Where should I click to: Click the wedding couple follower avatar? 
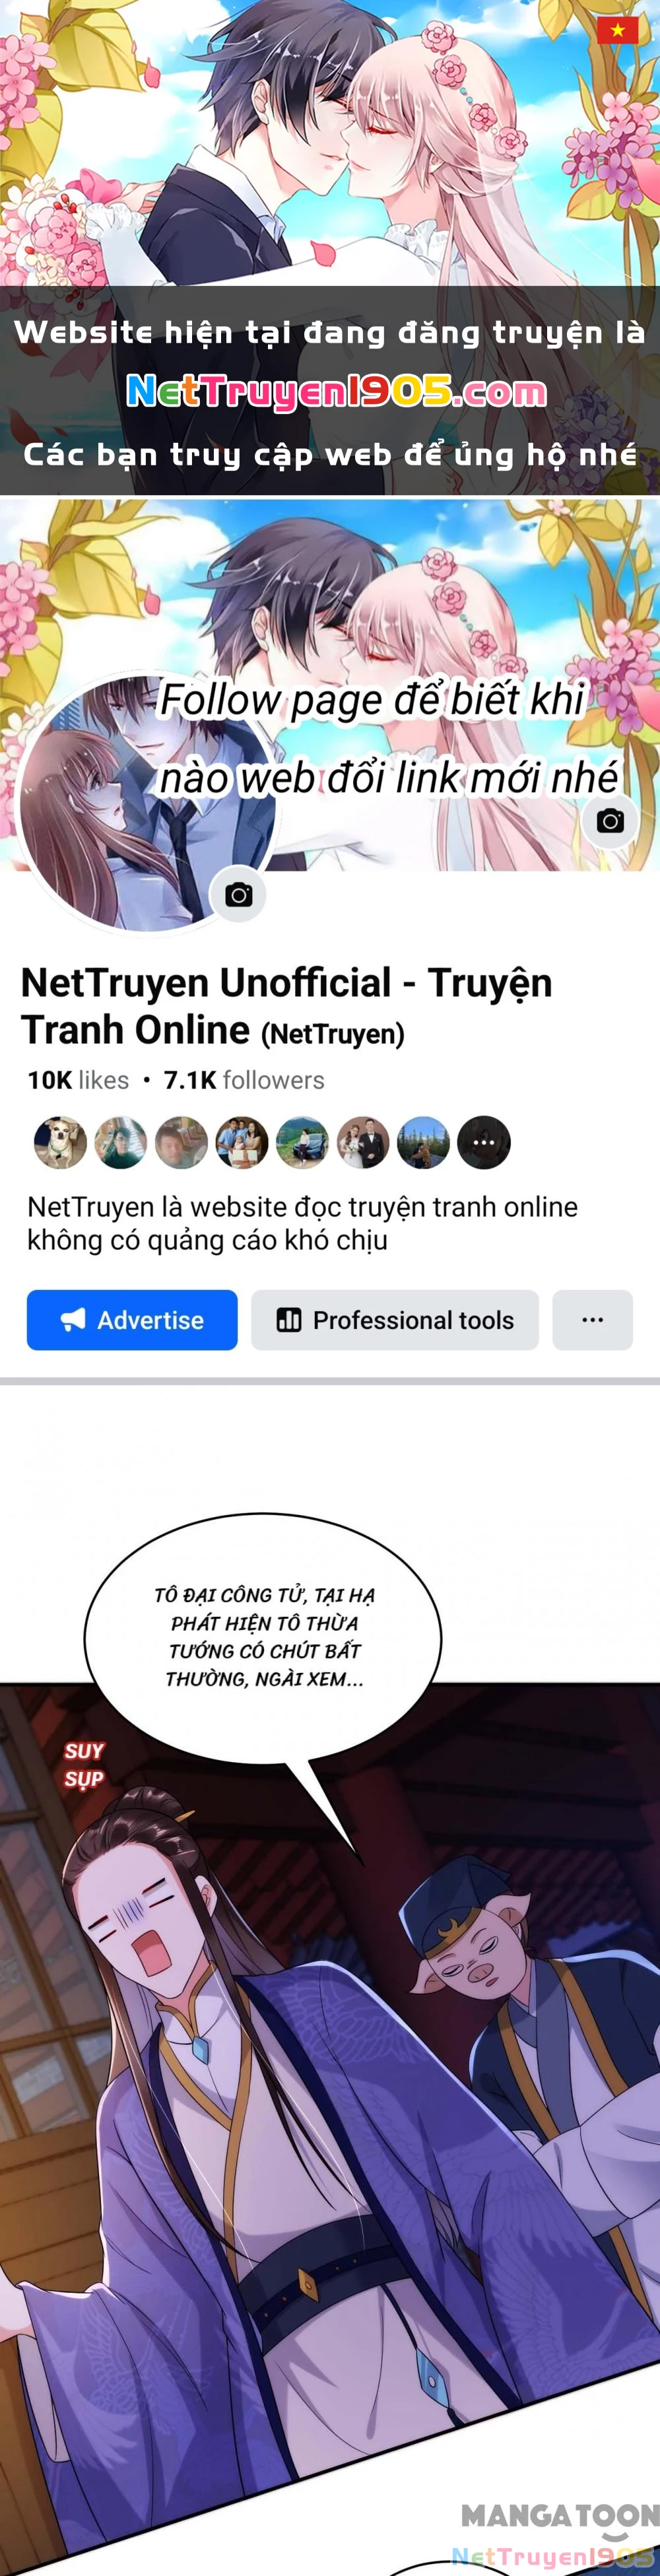tap(363, 1142)
